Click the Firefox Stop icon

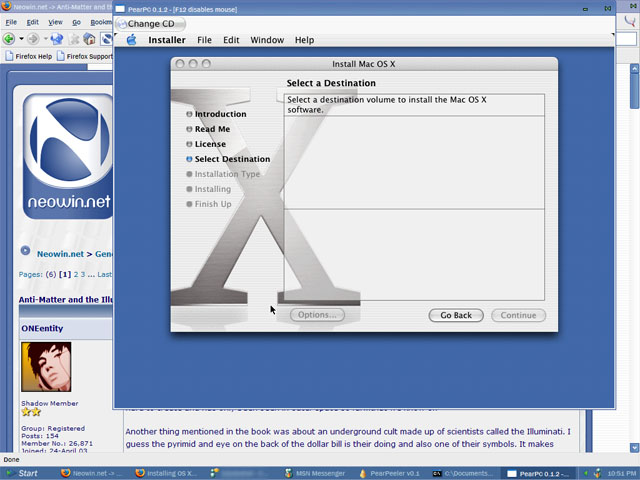point(74,39)
